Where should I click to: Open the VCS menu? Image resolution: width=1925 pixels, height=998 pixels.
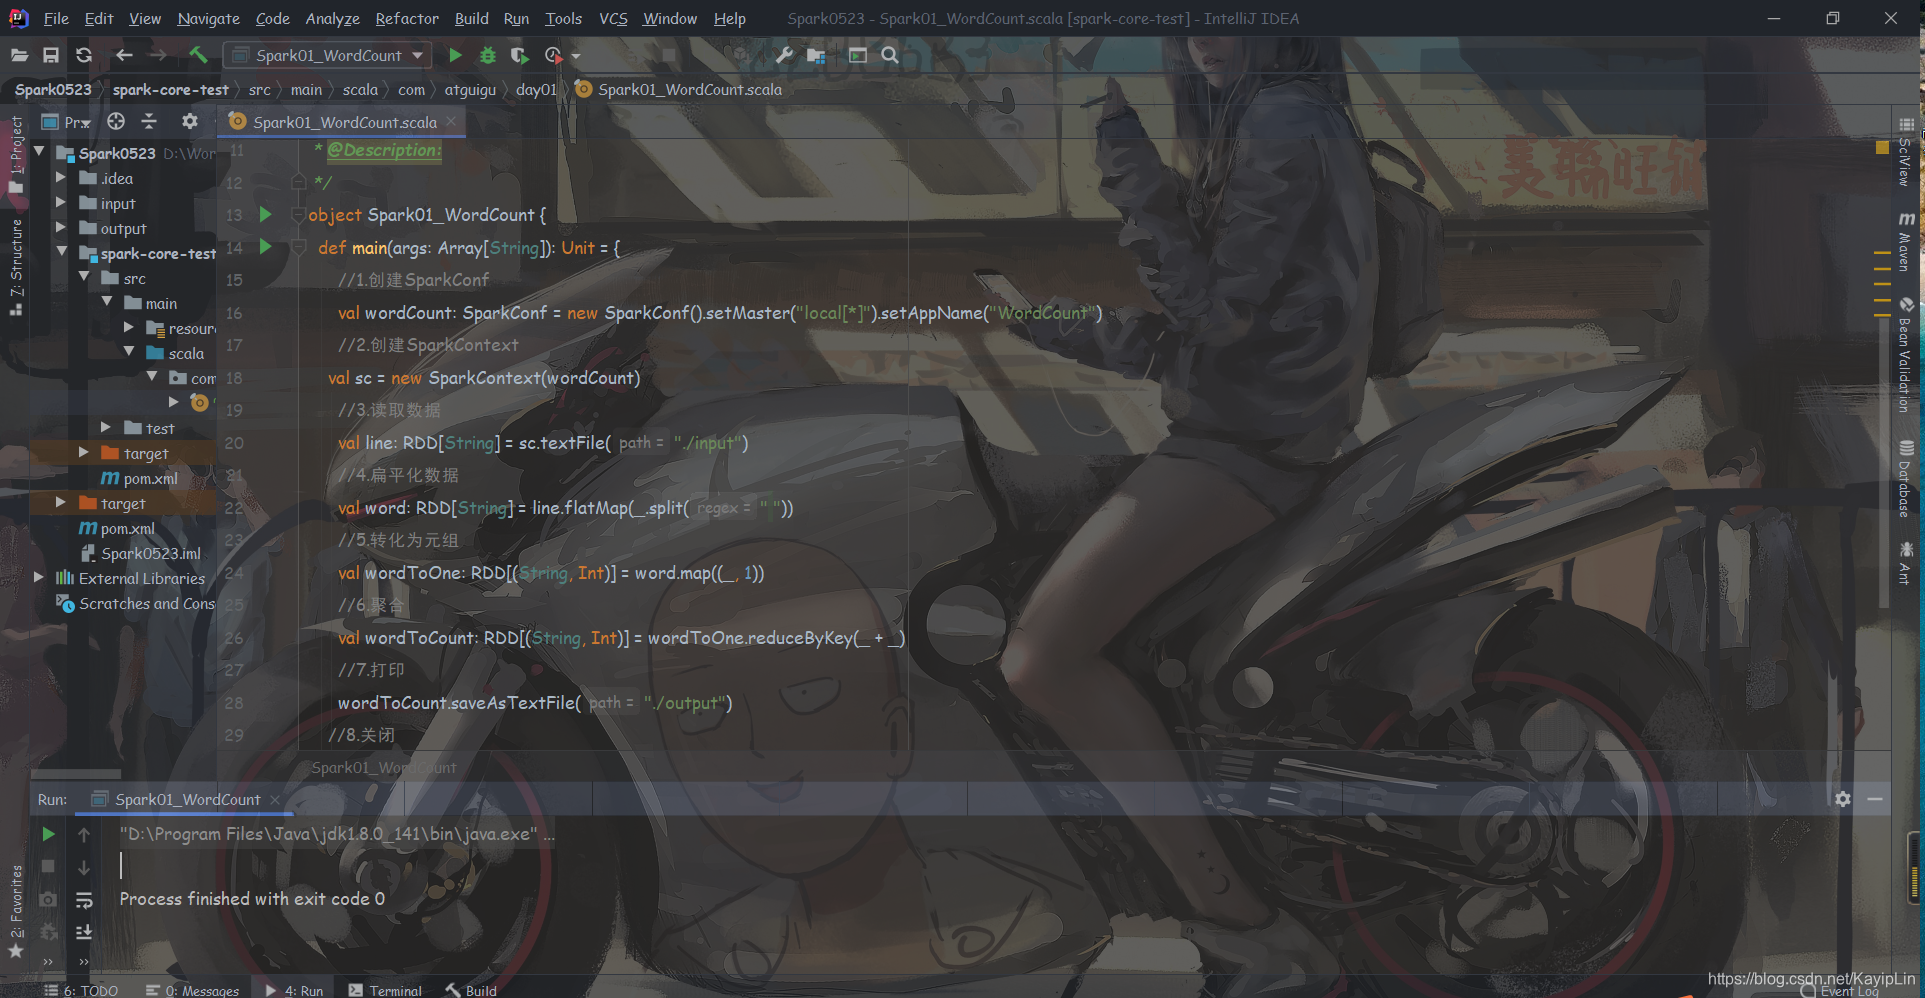click(x=613, y=18)
